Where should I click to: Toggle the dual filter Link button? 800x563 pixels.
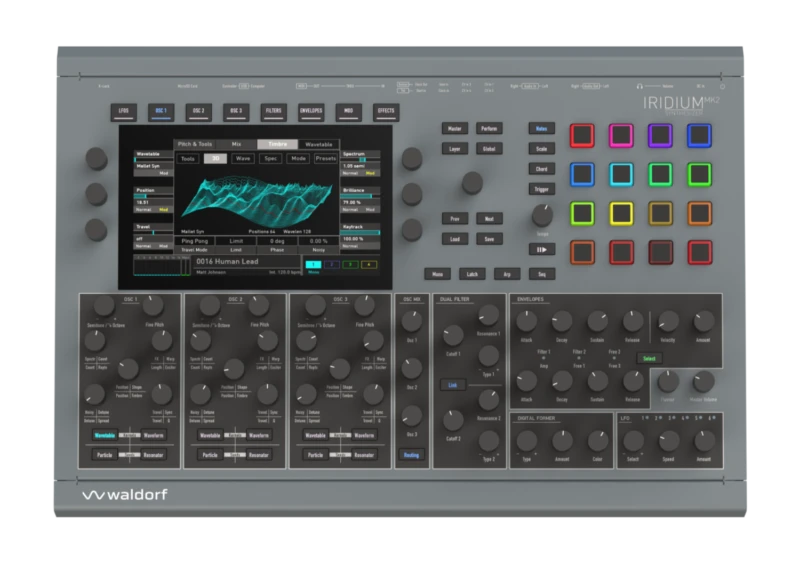(452, 384)
